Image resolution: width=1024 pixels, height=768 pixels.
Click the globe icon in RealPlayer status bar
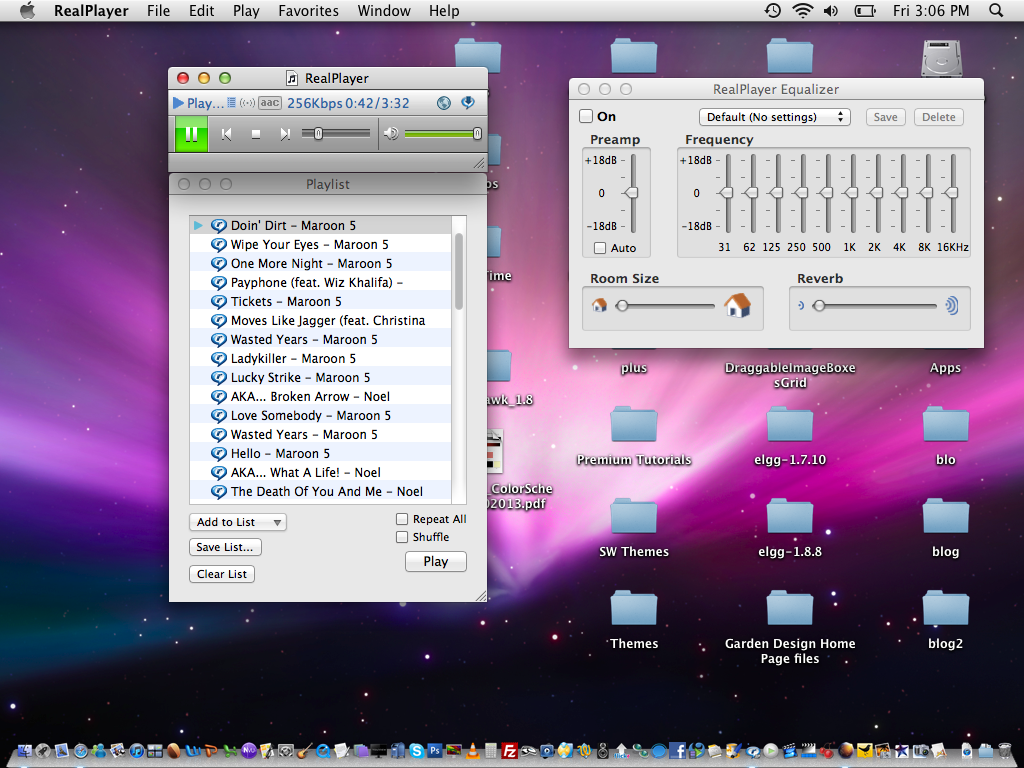pos(443,103)
